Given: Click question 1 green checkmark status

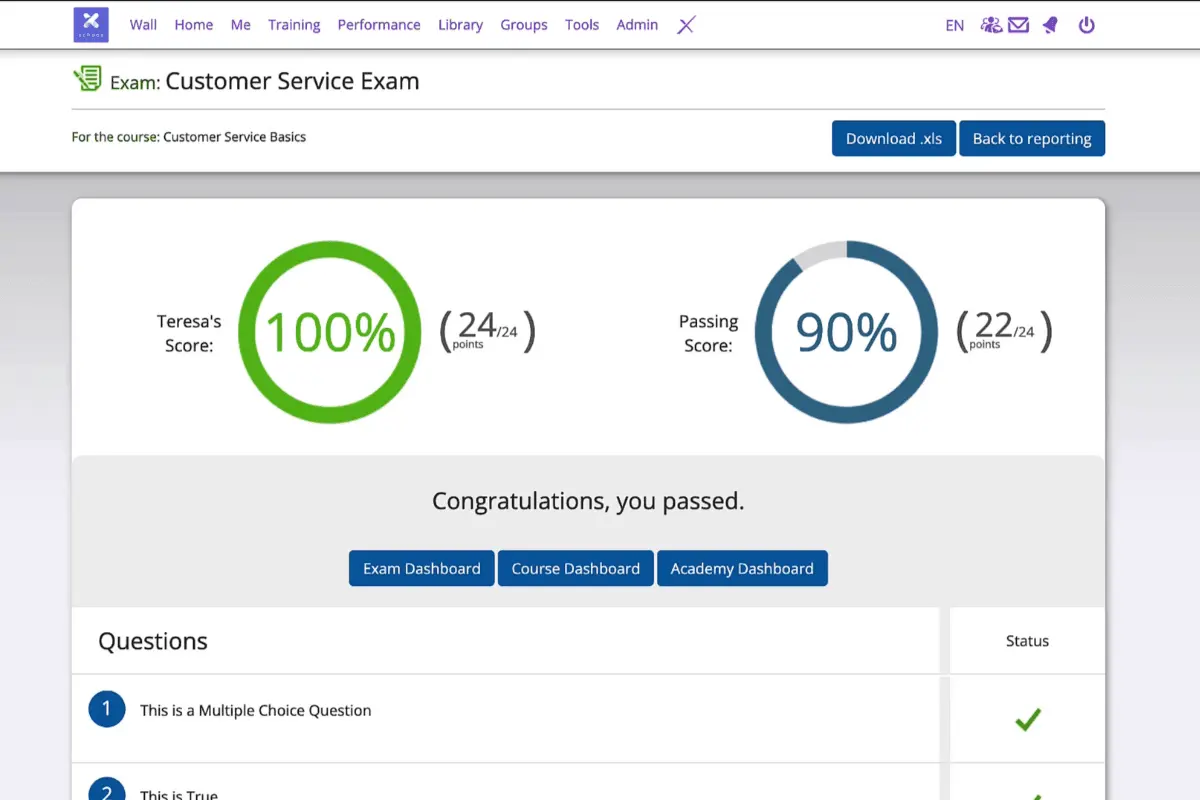Looking at the screenshot, I should coord(1028,719).
